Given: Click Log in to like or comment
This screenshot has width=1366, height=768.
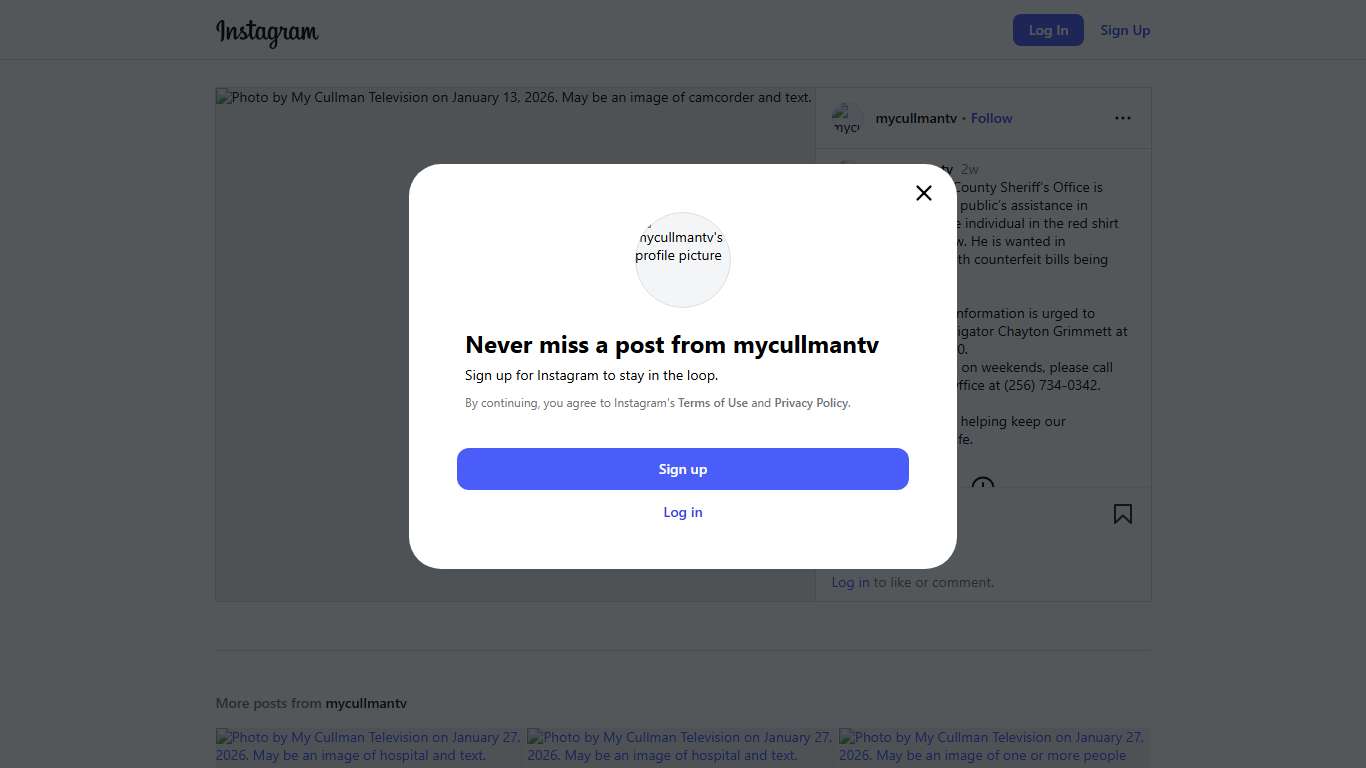Looking at the screenshot, I should (x=850, y=582).
